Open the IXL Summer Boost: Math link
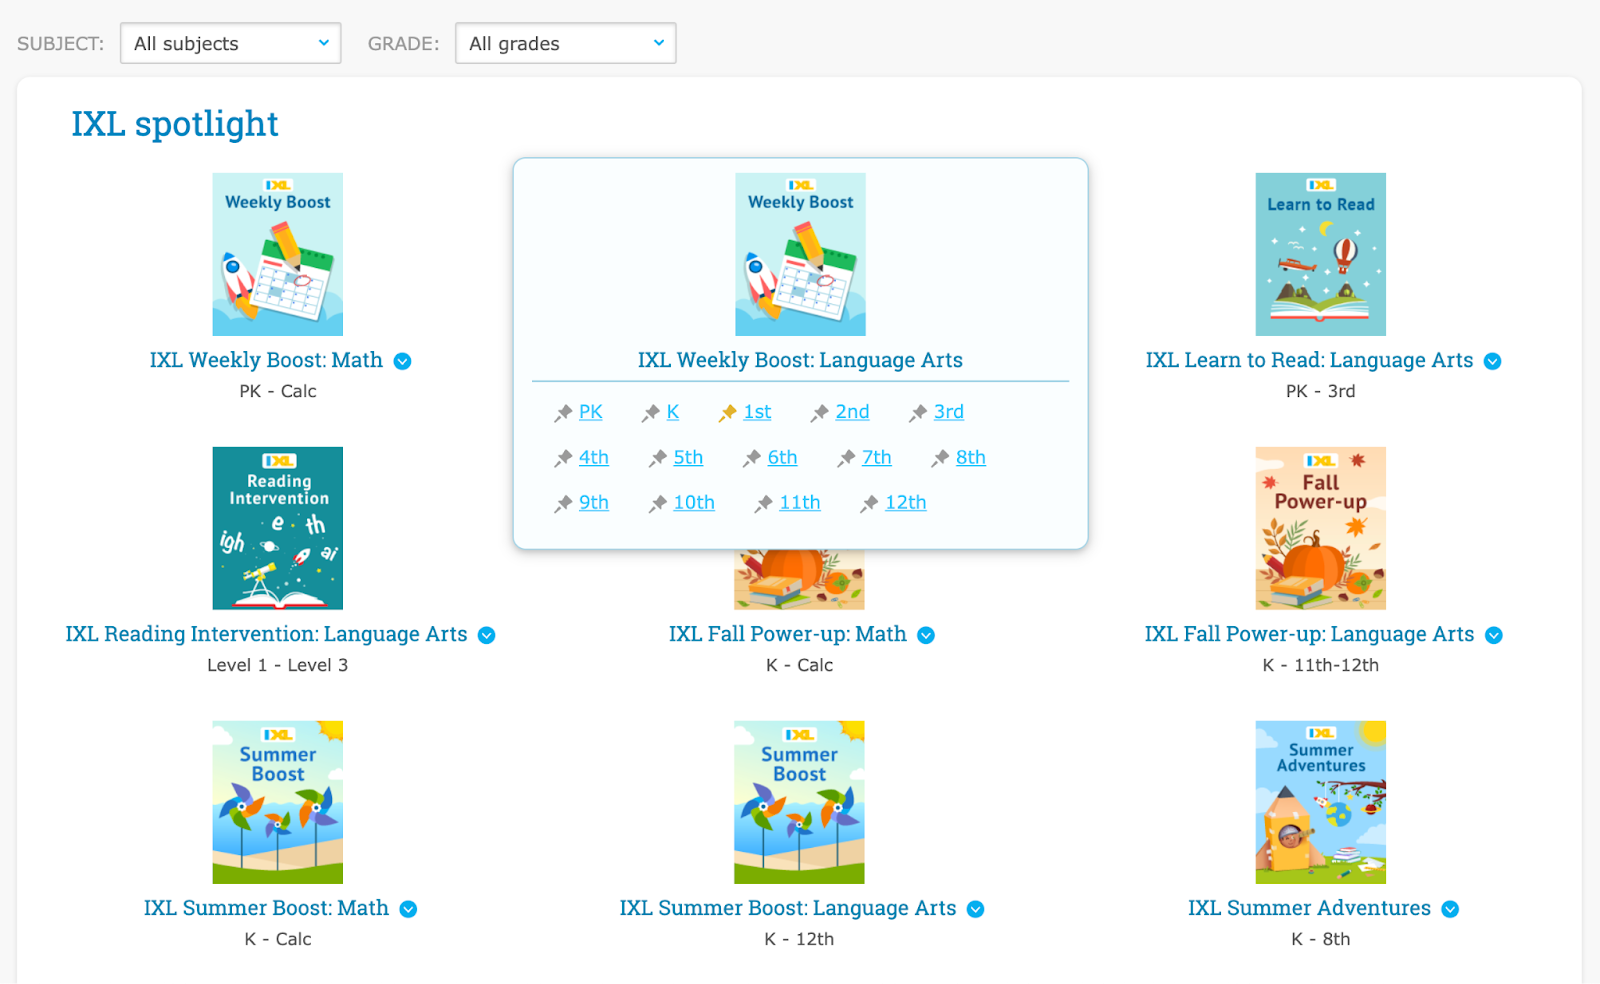The image size is (1600, 984). 266,908
